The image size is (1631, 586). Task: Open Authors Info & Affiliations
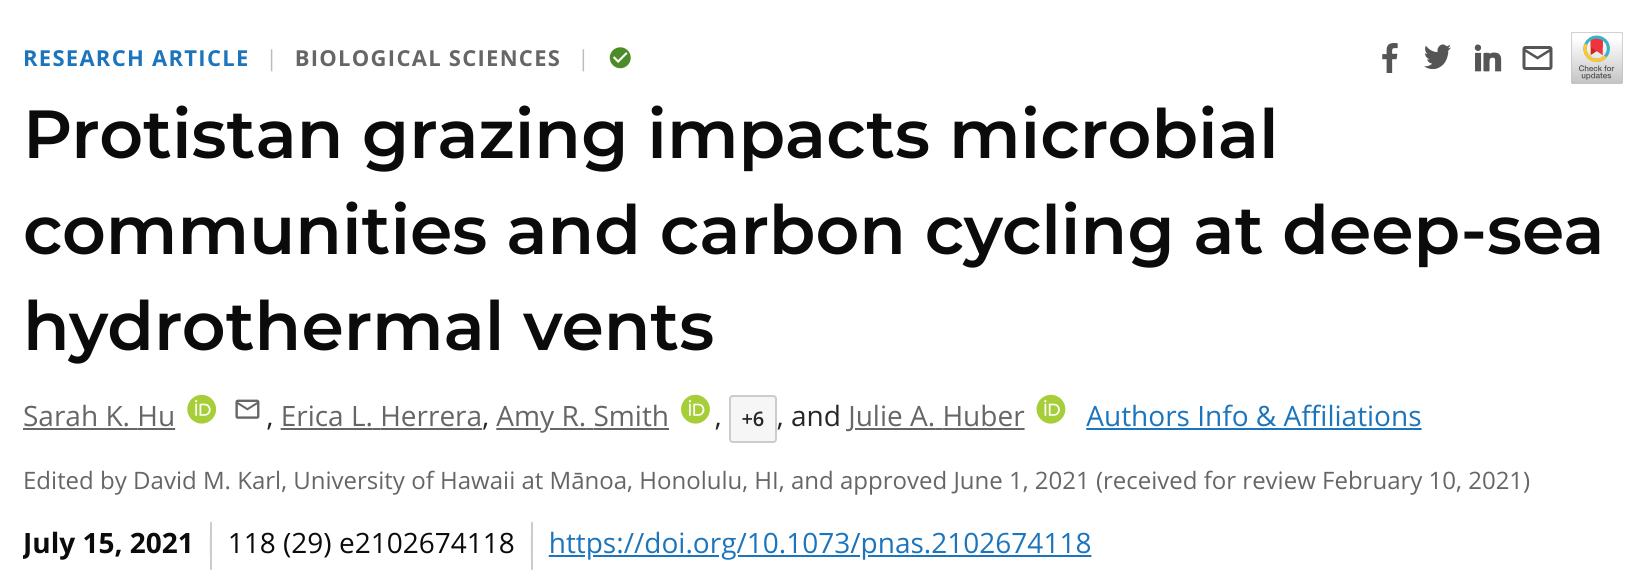pos(1253,416)
